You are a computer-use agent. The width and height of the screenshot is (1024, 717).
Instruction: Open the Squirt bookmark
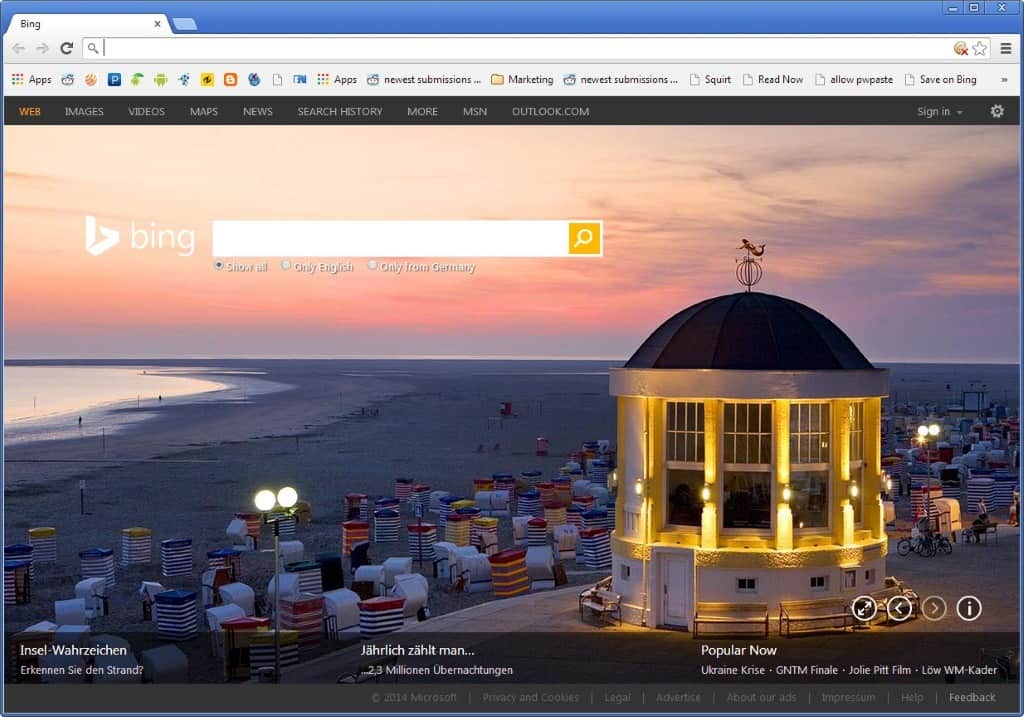[x=711, y=80]
